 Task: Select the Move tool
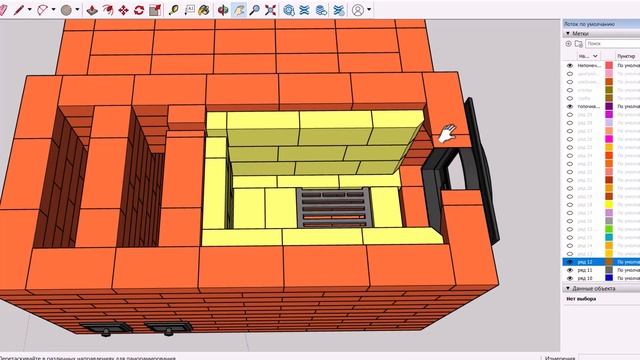click(x=123, y=10)
